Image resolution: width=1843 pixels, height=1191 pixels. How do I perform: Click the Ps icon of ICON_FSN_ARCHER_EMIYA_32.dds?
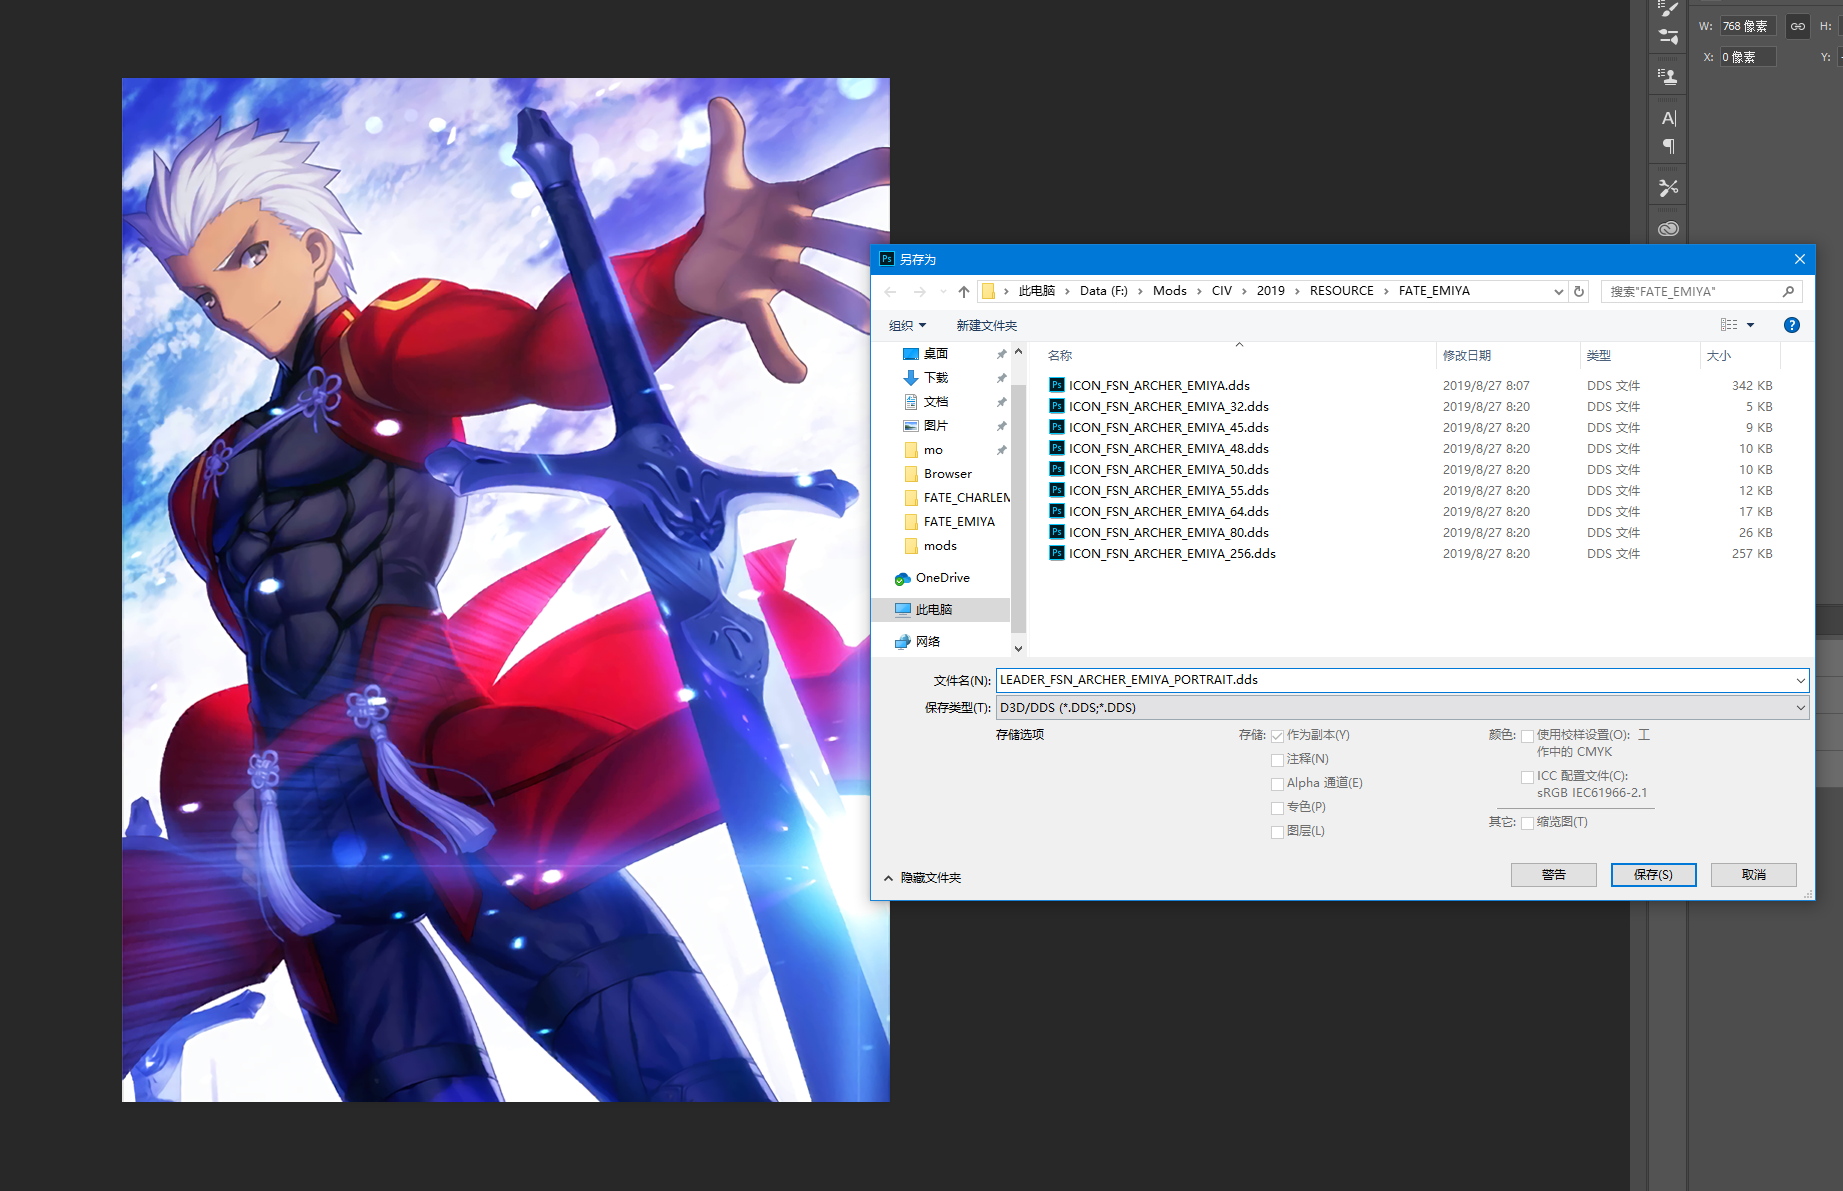click(x=1057, y=406)
